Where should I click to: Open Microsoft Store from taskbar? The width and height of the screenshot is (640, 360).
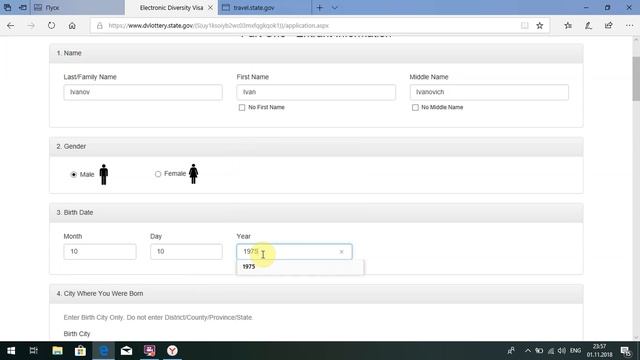[80, 351]
